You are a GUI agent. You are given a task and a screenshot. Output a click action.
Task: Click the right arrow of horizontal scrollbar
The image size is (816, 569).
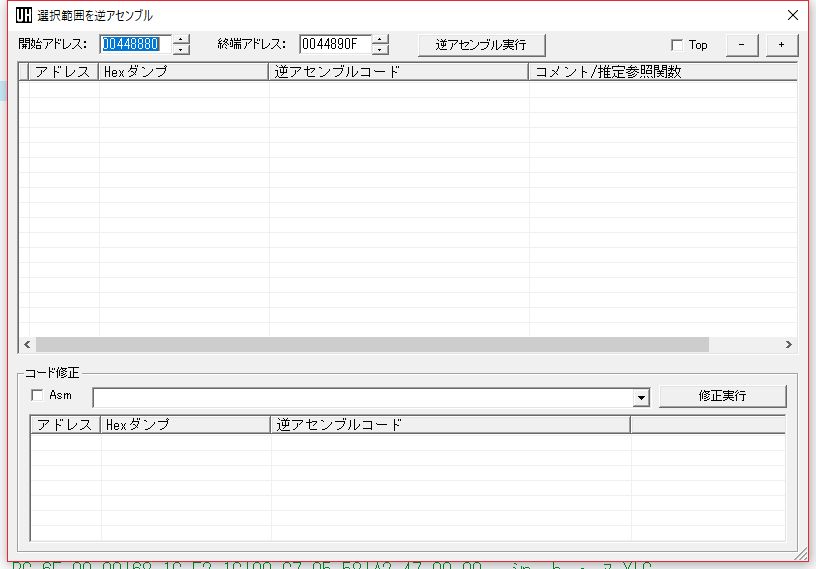click(x=788, y=344)
